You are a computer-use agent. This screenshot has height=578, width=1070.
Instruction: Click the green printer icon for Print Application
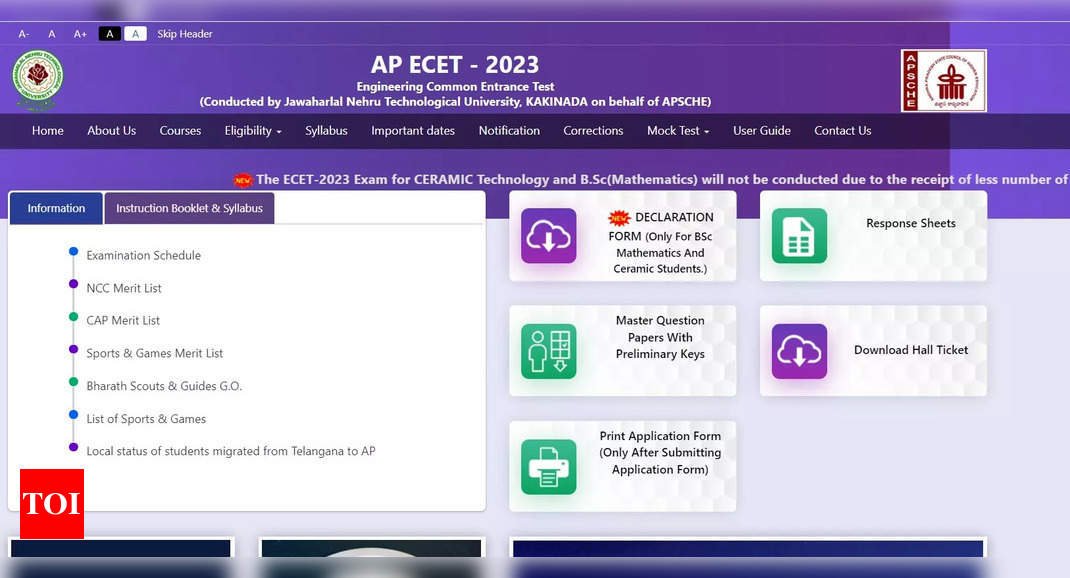[549, 467]
